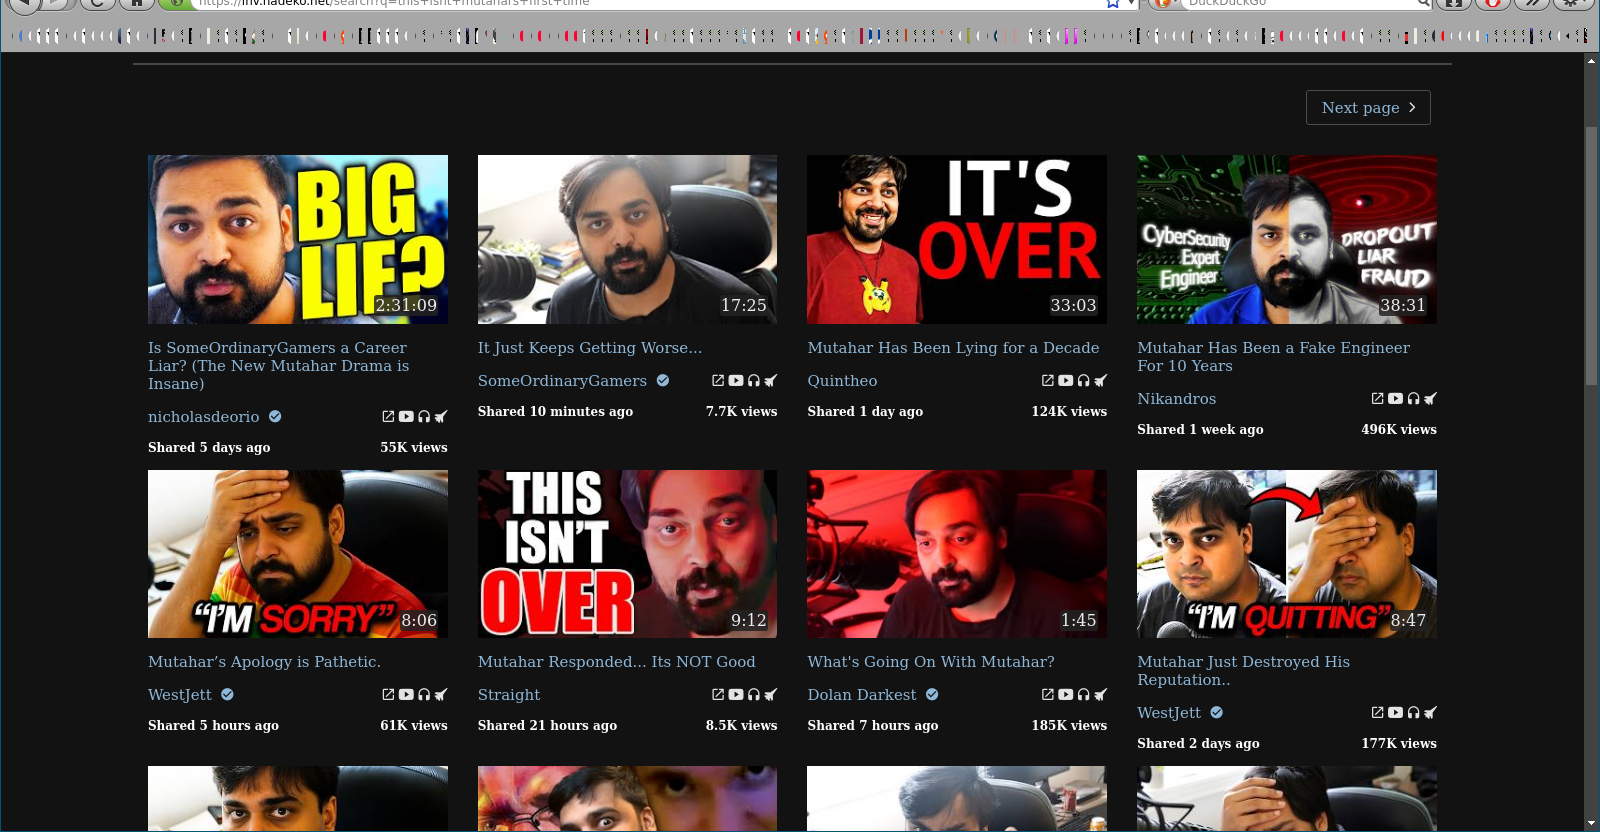Image resolution: width=1600 pixels, height=832 pixels.
Task: Open external link icon beside Dolan Darkest
Action: click(x=1048, y=695)
